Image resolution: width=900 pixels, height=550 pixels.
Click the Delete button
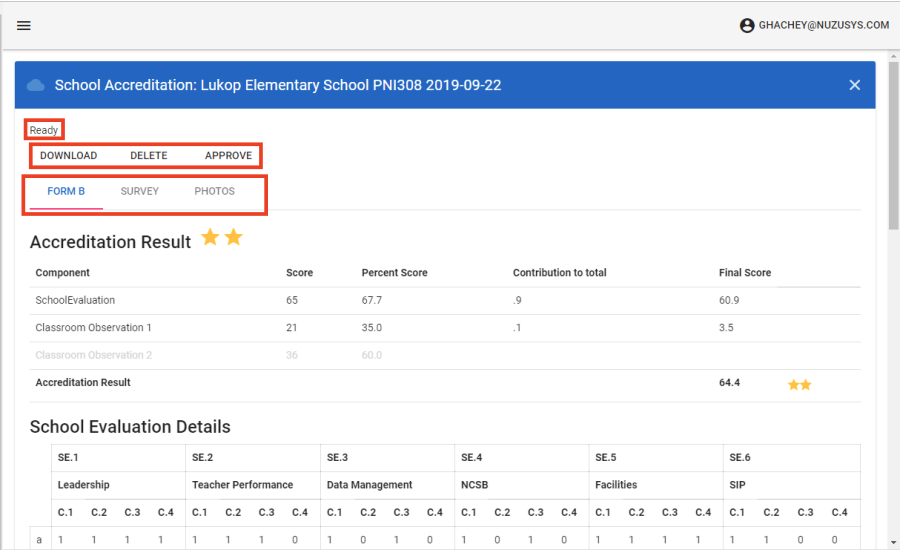pyautogui.click(x=148, y=156)
